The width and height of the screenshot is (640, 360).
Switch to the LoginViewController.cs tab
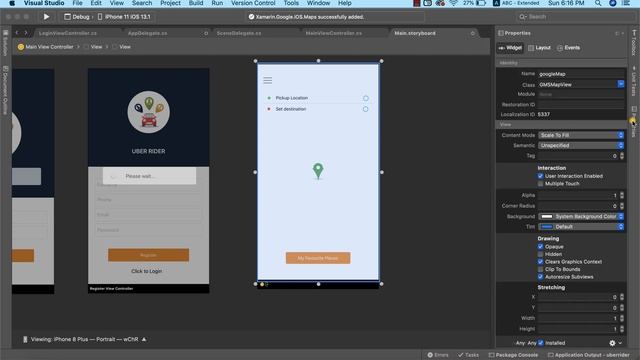[x=68, y=33]
